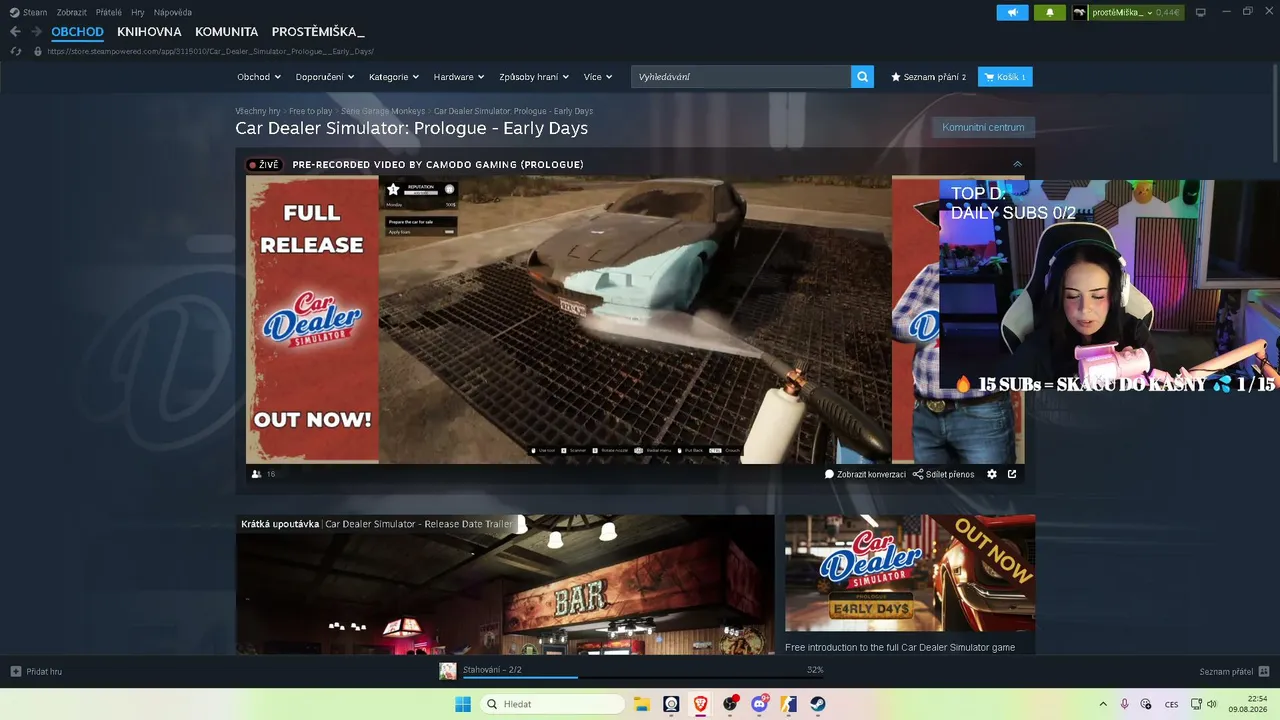This screenshot has width=1280, height=720.
Task: Click the search magnifier button
Action: 862,77
